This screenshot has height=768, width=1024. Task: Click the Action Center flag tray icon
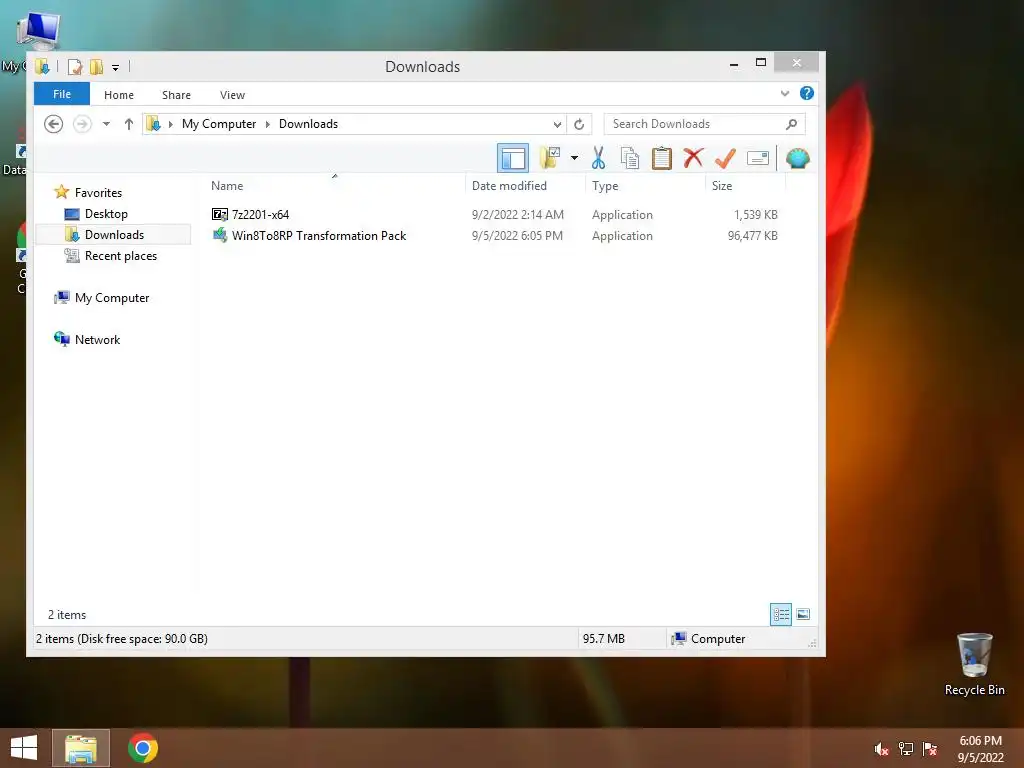click(930, 748)
